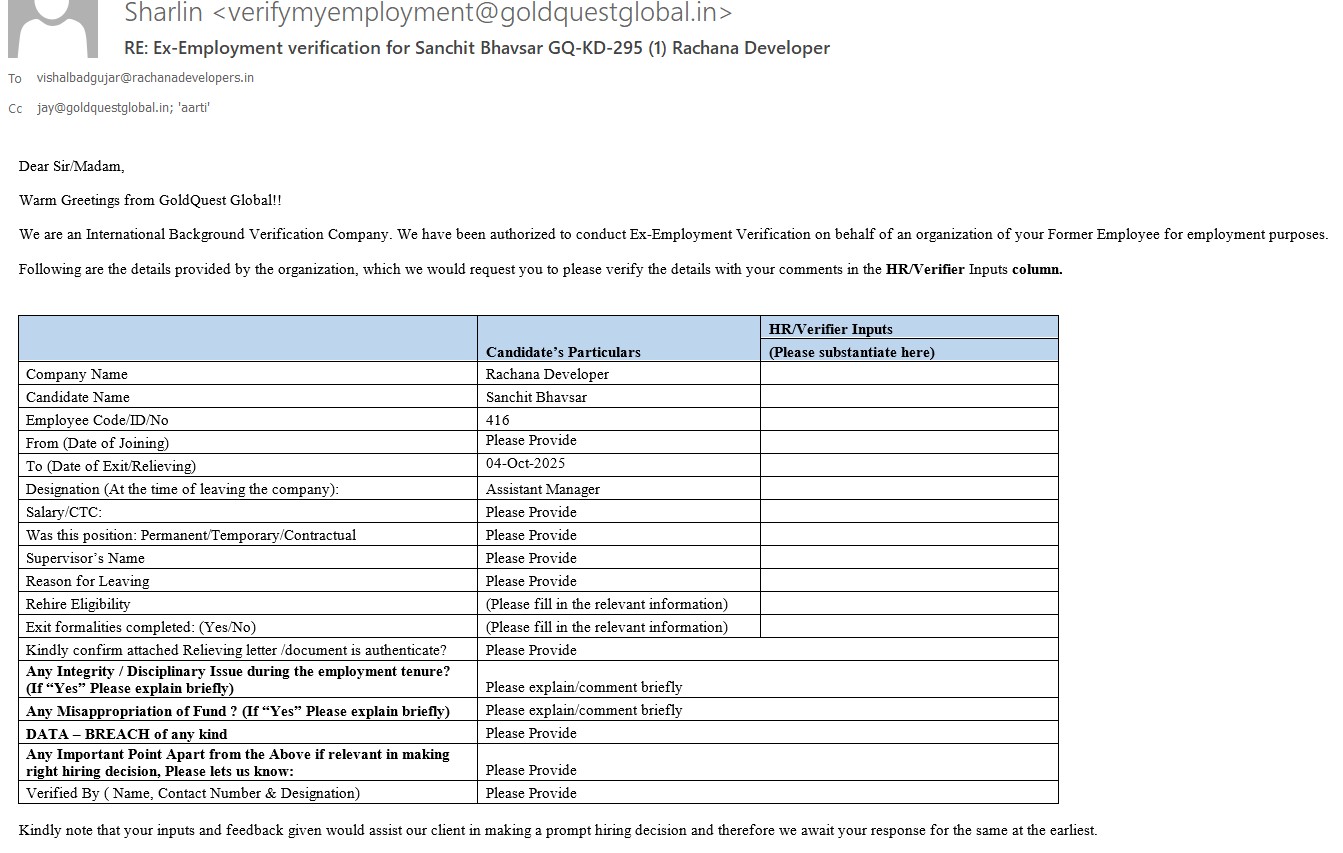Click verifier cell for Reason for Leaving
The image size is (1343, 853).
coord(908,581)
